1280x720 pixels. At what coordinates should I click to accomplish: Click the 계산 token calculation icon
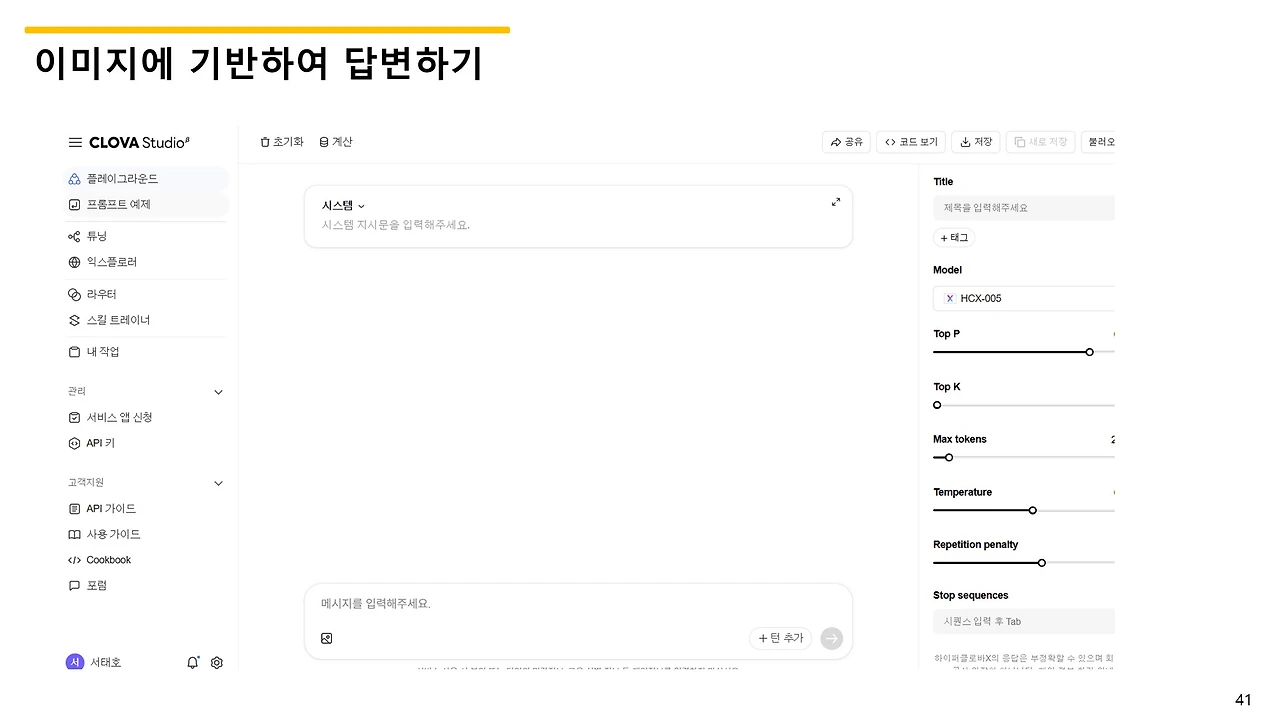point(324,141)
